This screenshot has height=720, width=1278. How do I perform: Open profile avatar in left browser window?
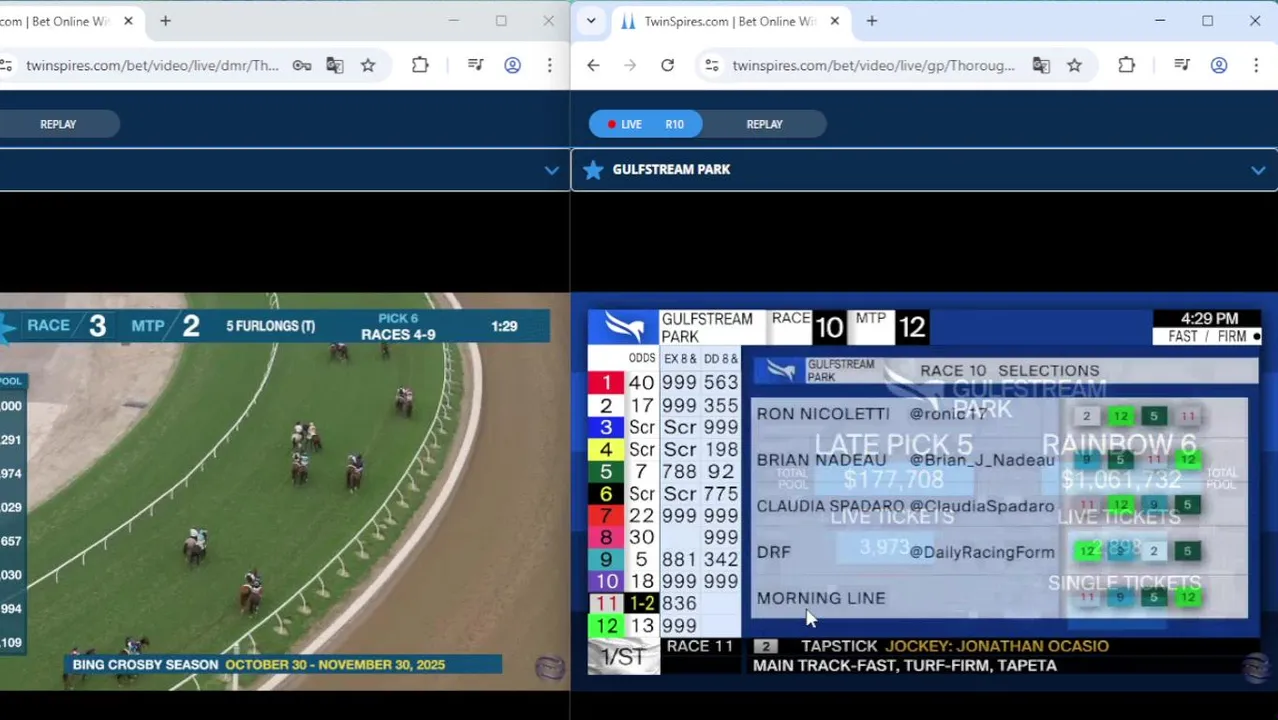[512, 65]
